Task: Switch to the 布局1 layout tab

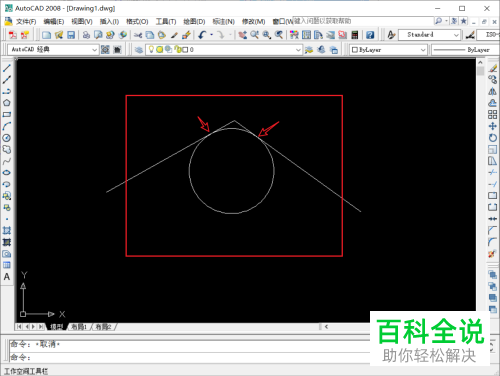Action: [79, 327]
